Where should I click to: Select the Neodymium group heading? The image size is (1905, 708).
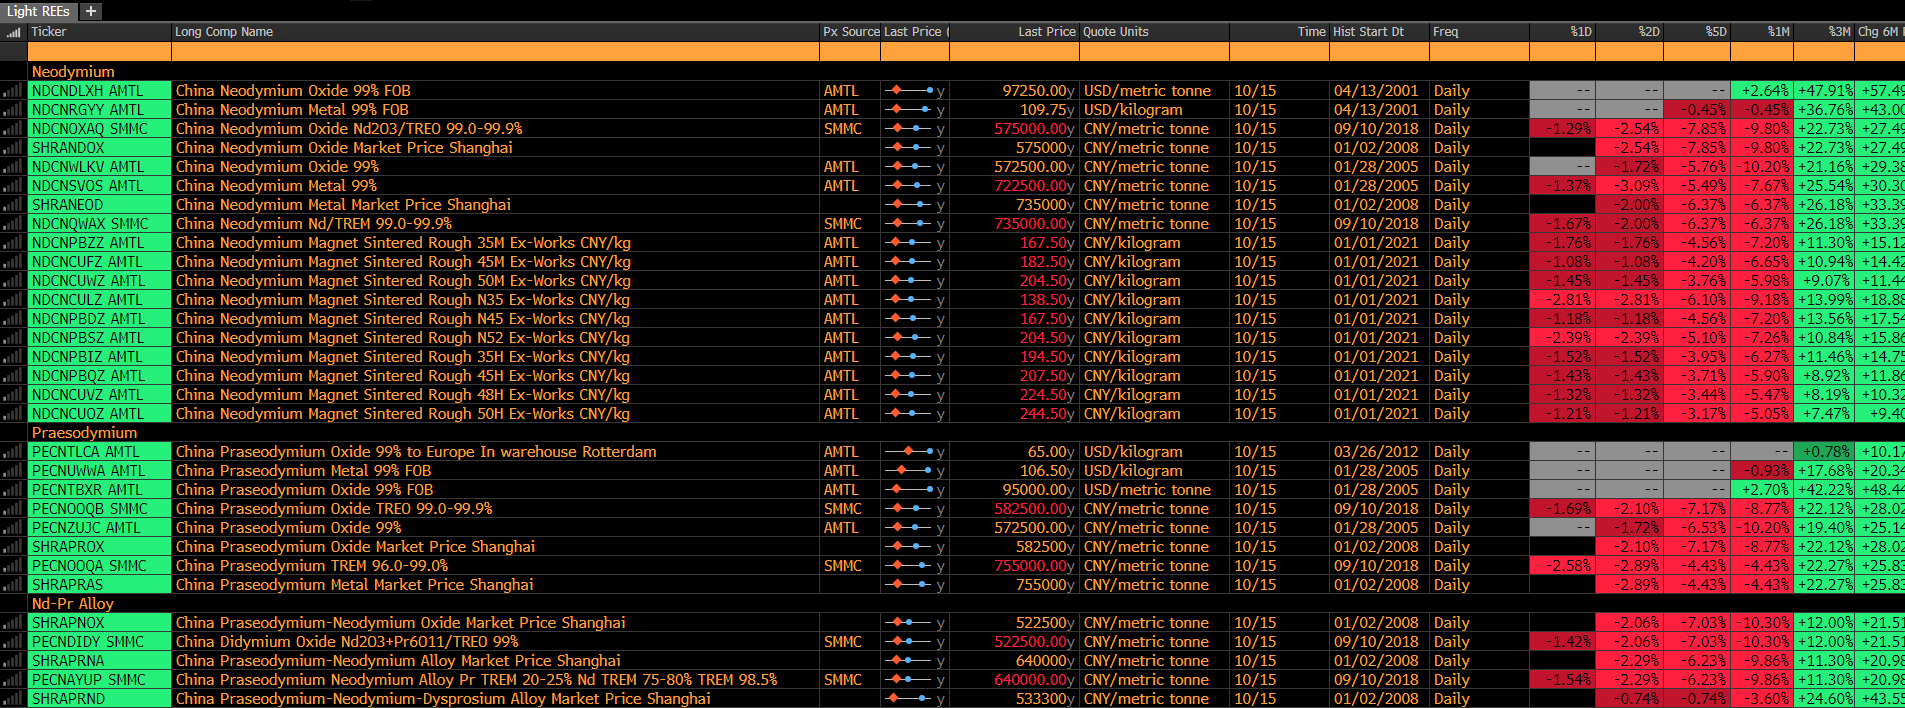pos(73,72)
